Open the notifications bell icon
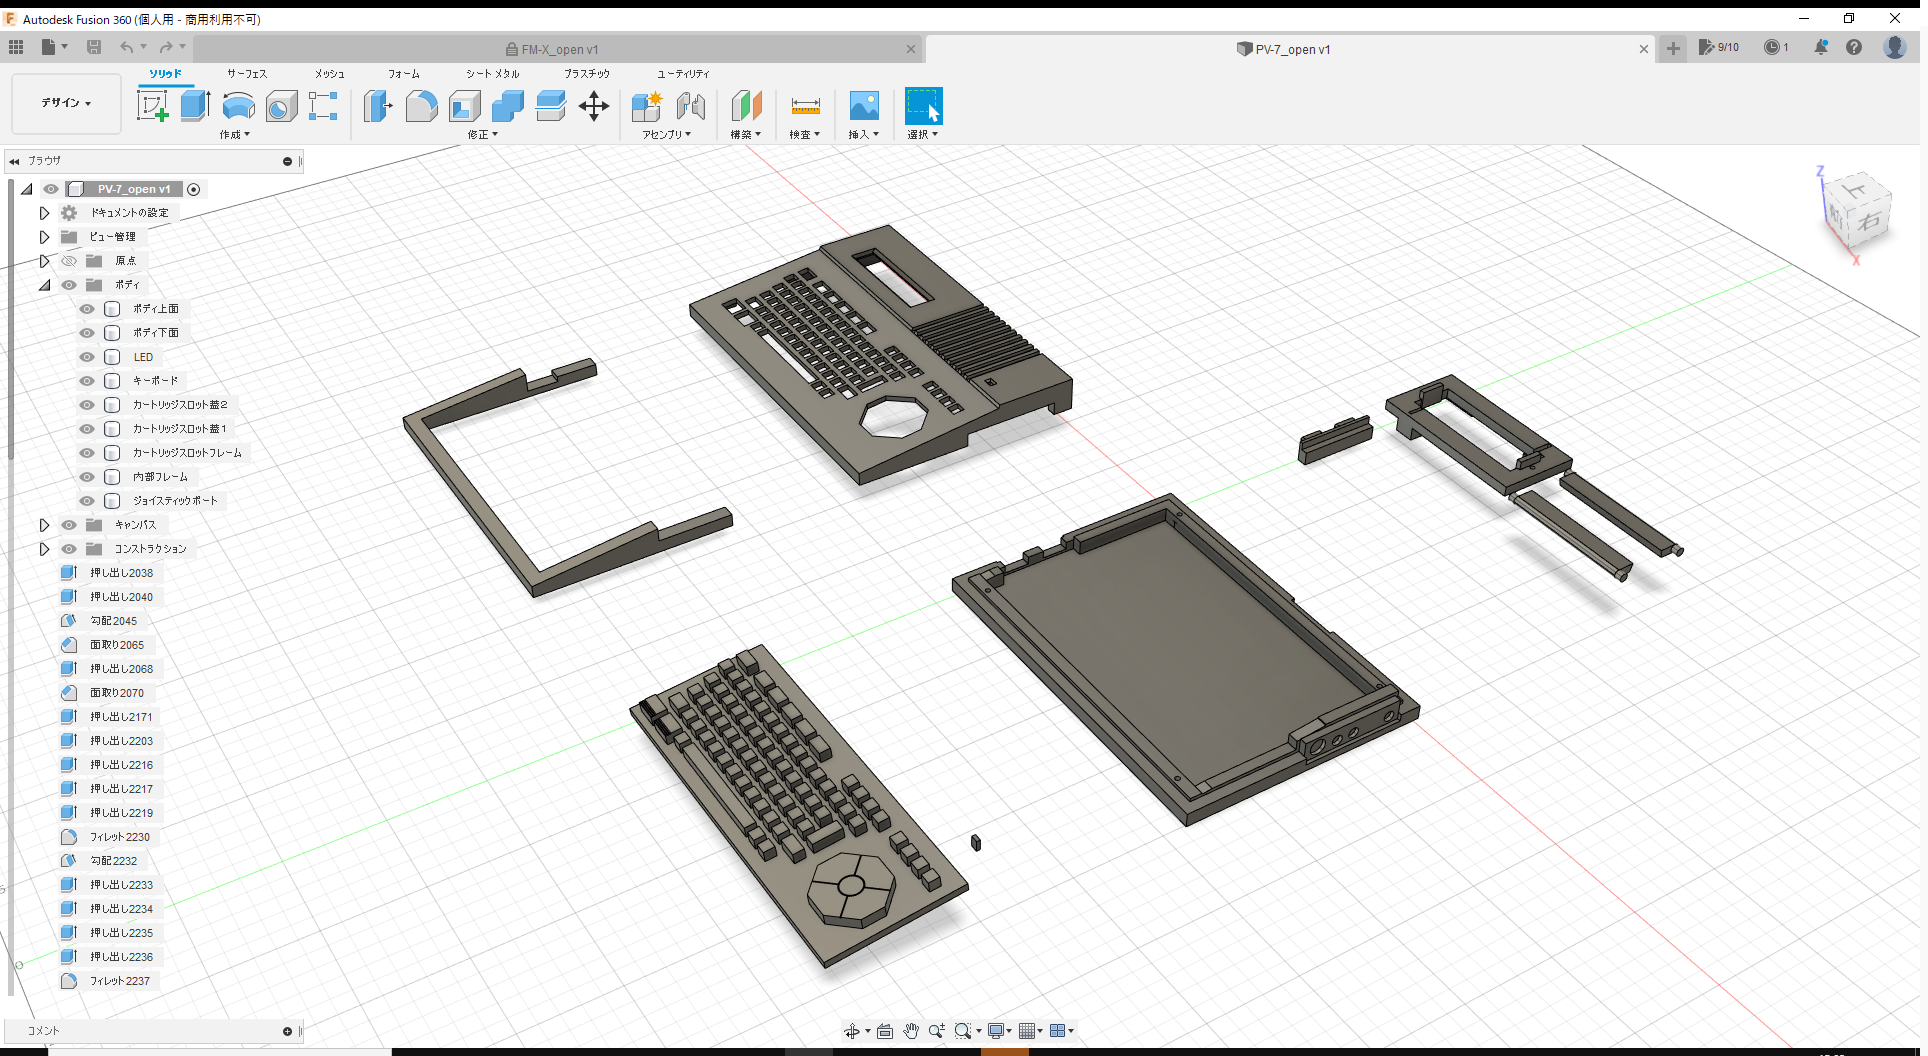 pyautogui.click(x=1820, y=47)
